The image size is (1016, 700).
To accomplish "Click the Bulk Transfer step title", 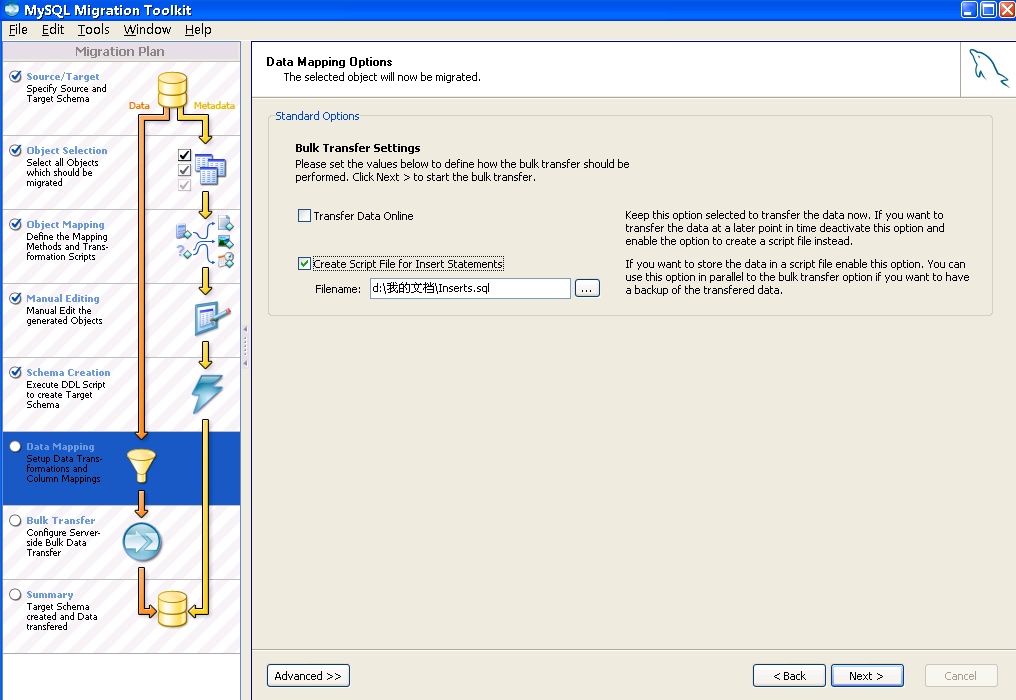I will point(61,520).
